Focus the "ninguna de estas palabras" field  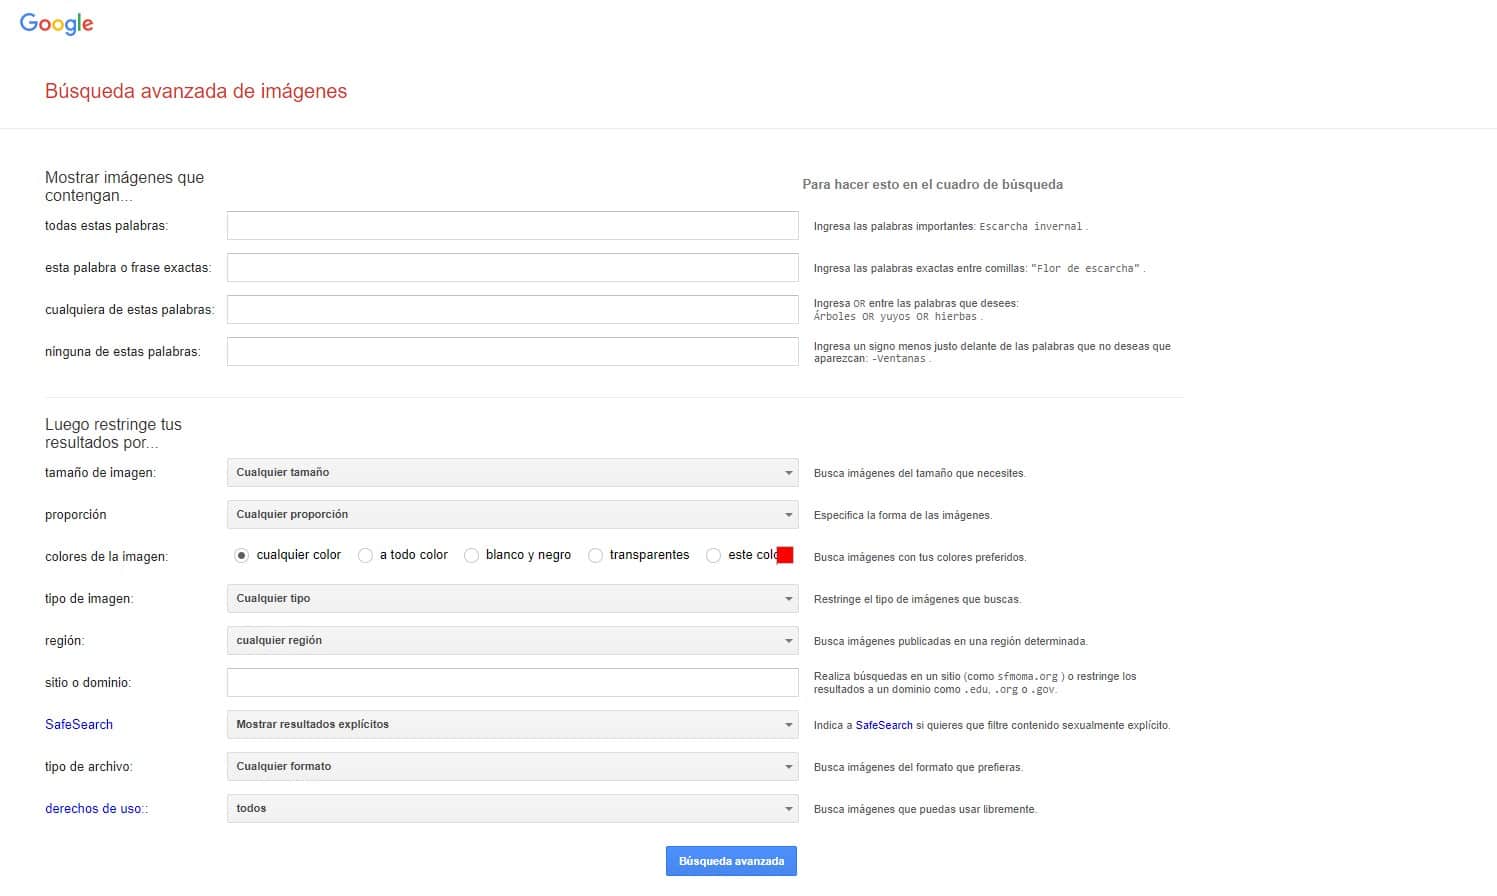(x=512, y=351)
